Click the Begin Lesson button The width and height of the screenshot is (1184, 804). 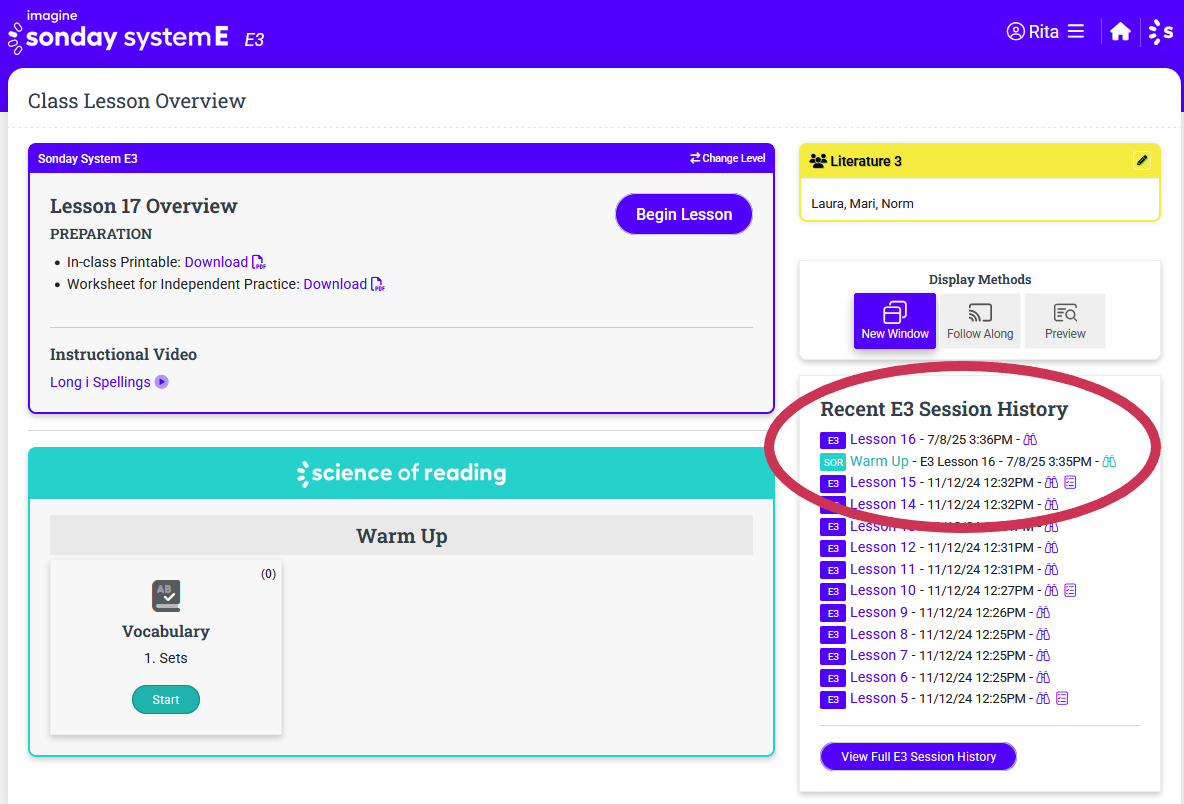tap(683, 214)
